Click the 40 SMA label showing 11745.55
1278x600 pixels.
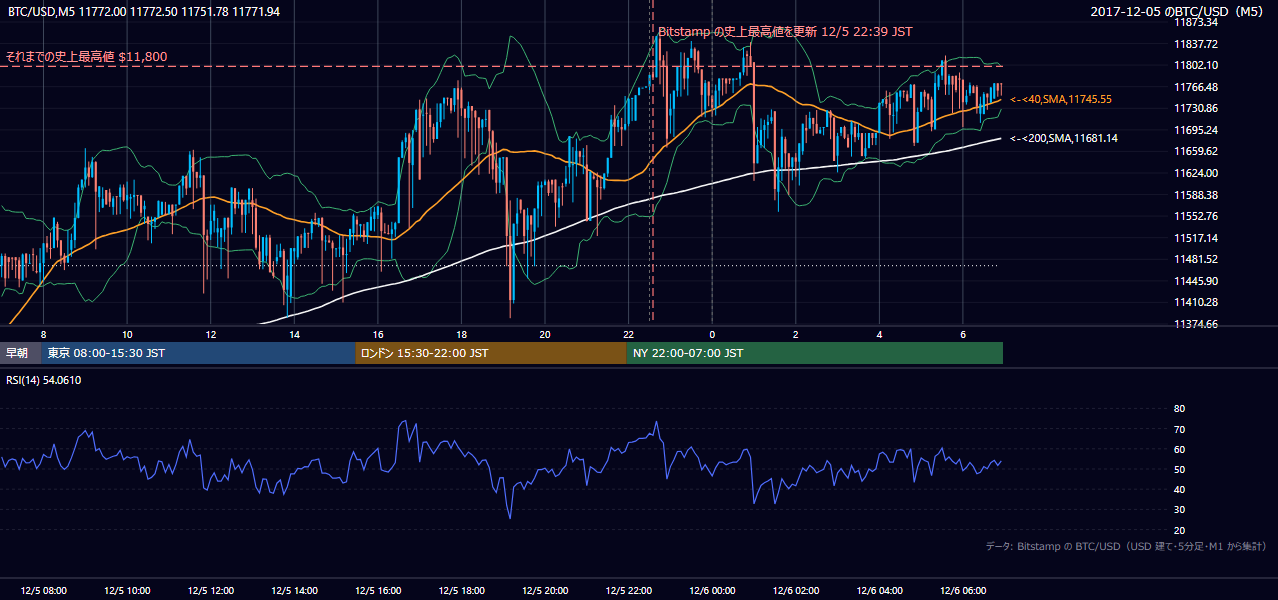coord(1061,99)
